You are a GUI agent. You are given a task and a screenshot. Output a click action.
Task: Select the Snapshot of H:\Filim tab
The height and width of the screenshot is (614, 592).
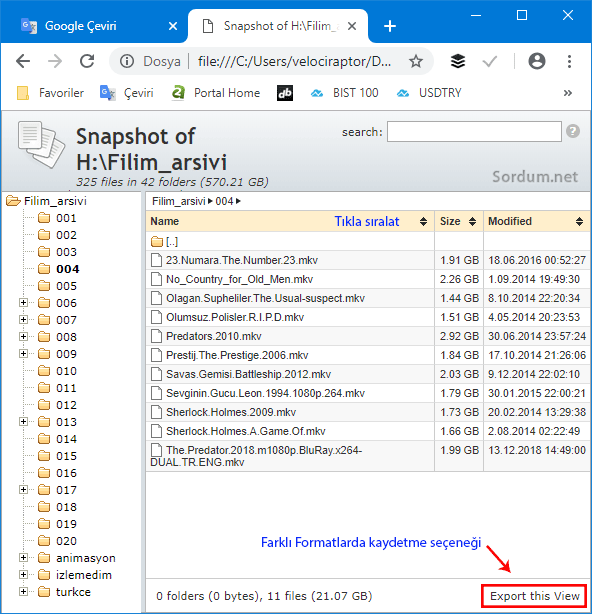[278, 26]
